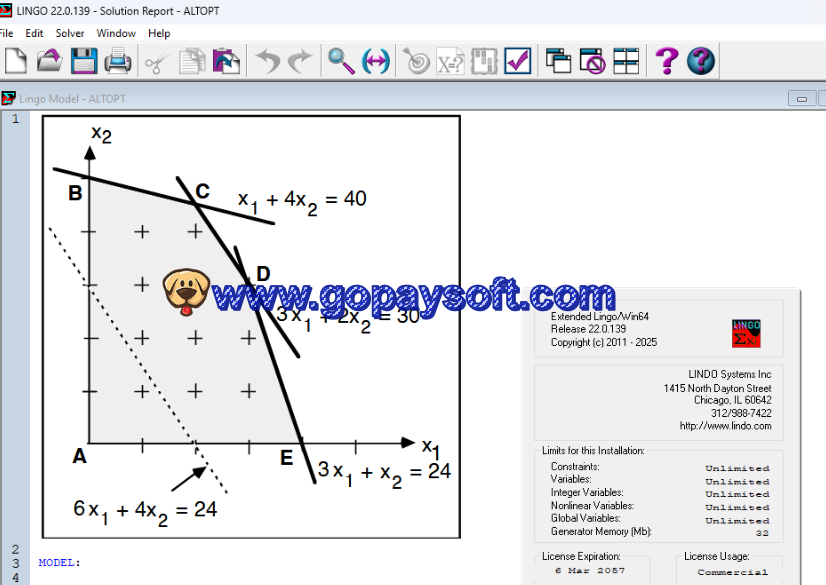Minimize the Lingo Model ALTOPT child window

point(800,98)
